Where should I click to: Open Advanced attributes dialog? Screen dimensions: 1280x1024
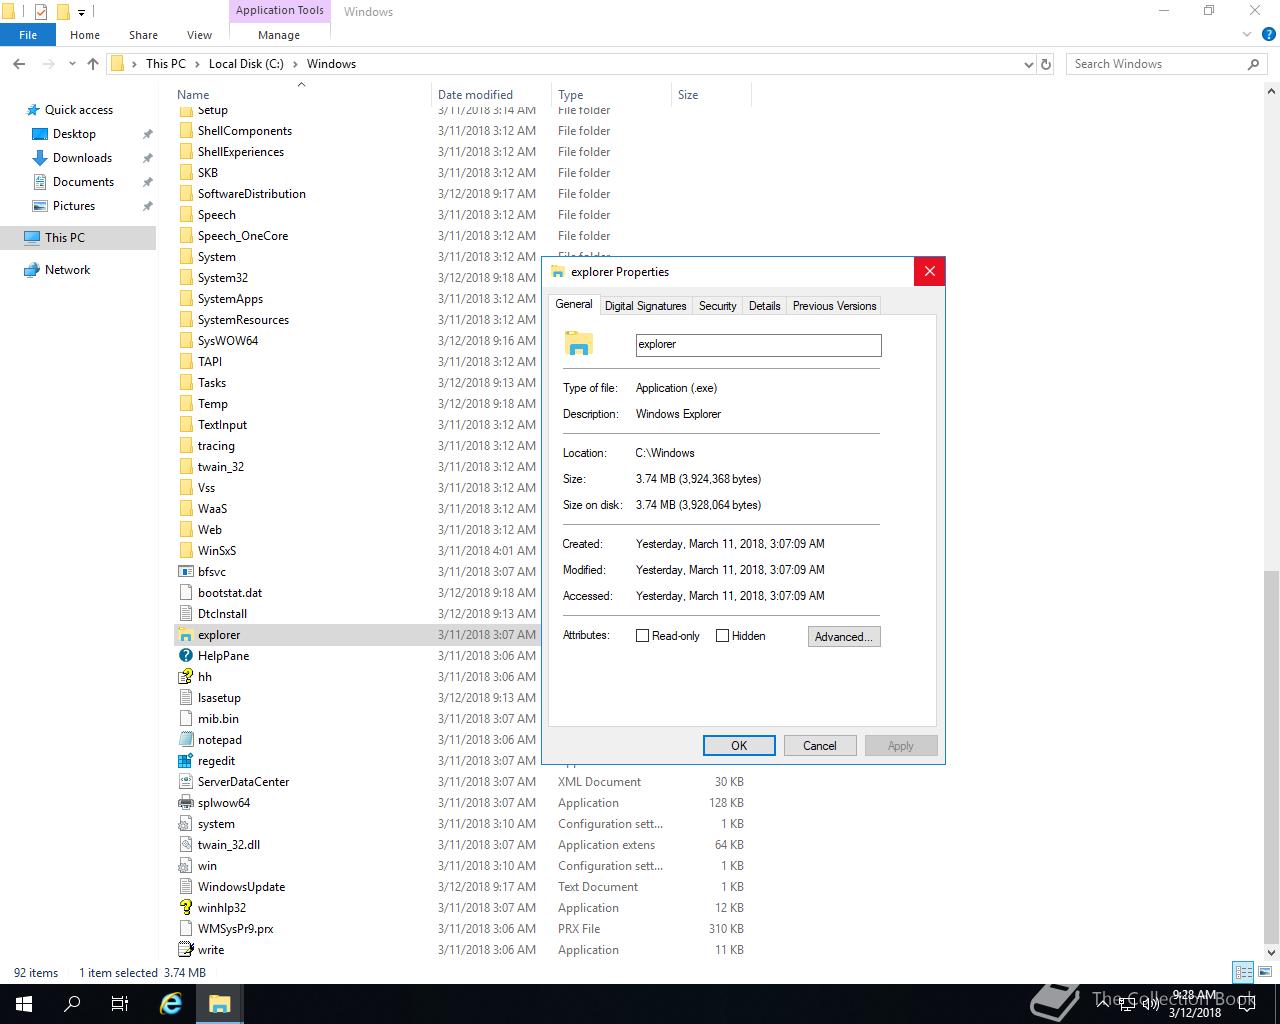coord(844,637)
